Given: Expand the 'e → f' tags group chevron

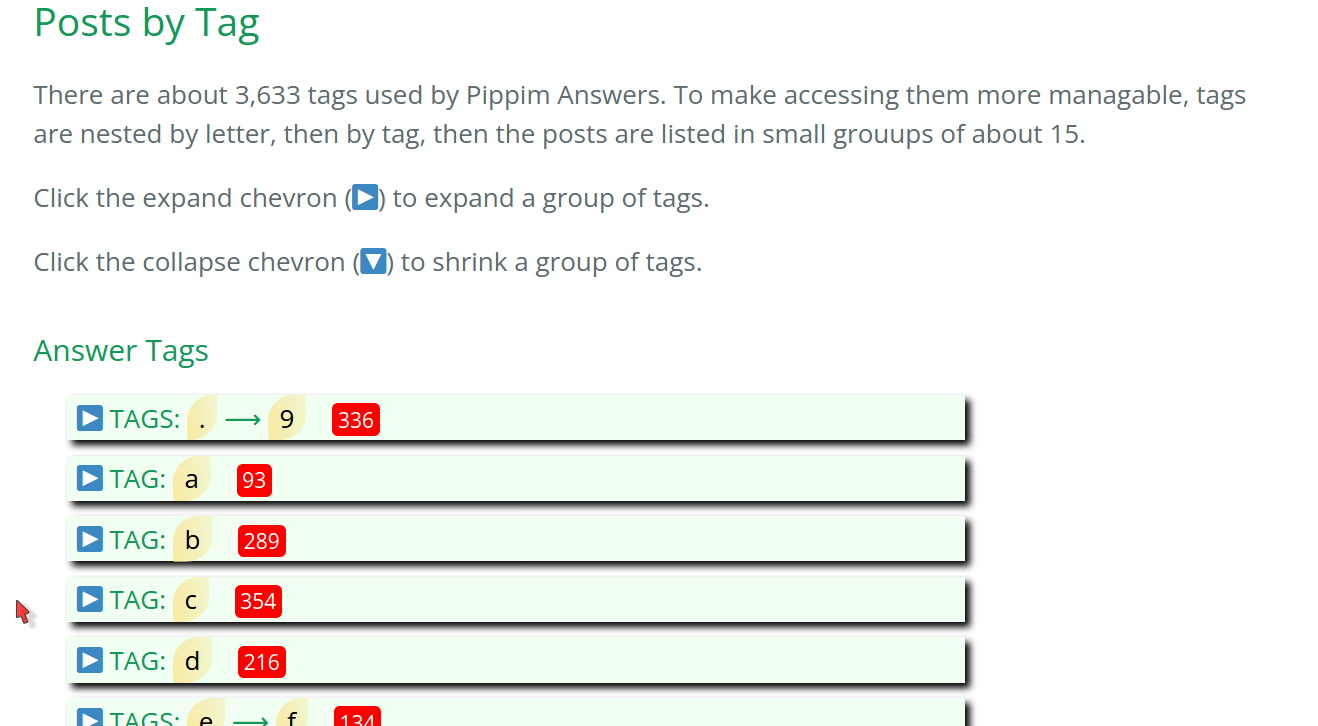Looking at the screenshot, I should pyautogui.click(x=90, y=717).
